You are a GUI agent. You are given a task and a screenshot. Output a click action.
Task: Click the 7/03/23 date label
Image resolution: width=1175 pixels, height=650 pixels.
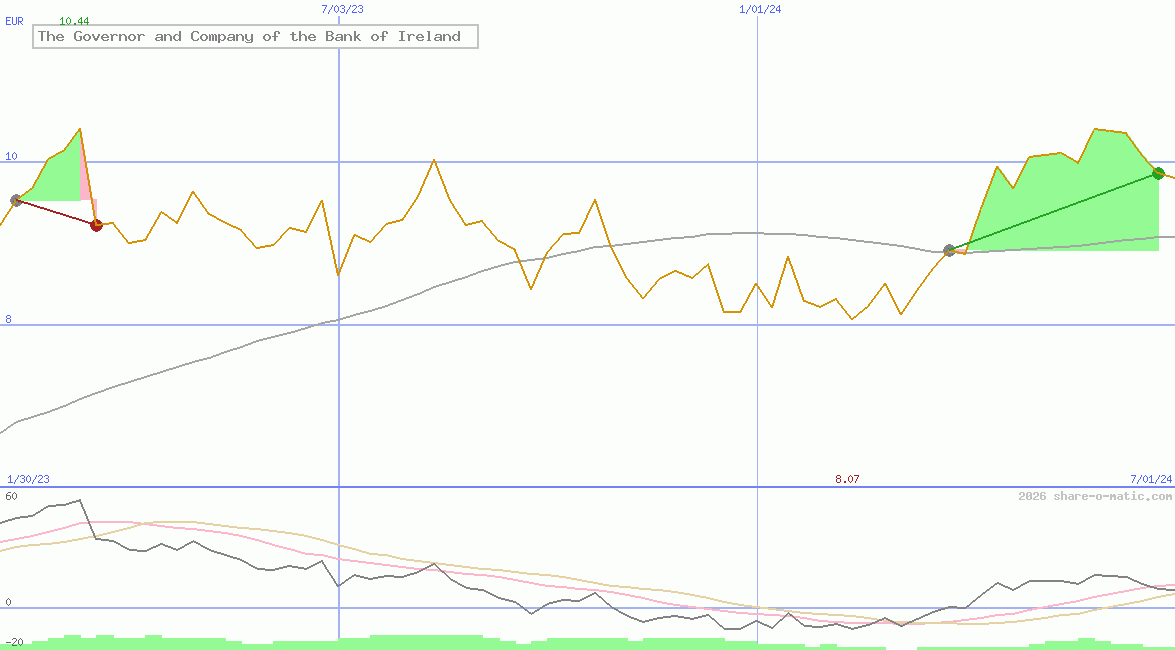(x=342, y=9)
